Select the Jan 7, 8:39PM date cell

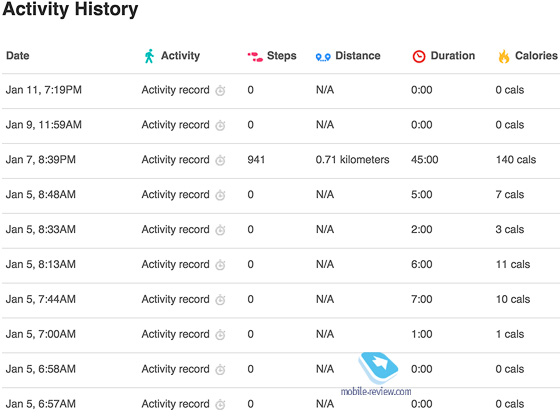[41, 160]
